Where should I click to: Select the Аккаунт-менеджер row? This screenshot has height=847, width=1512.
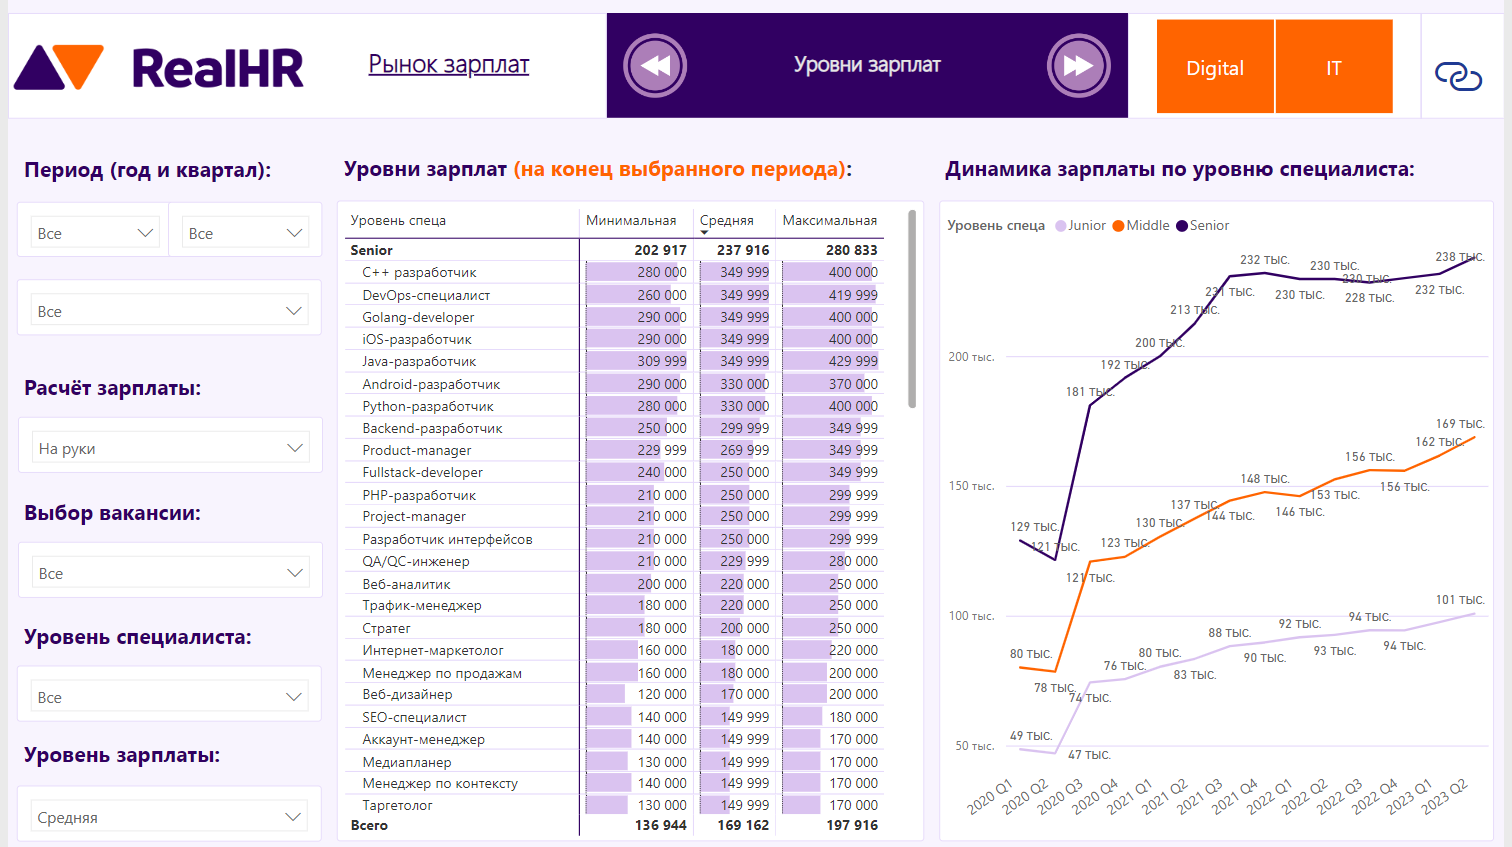[614, 739]
